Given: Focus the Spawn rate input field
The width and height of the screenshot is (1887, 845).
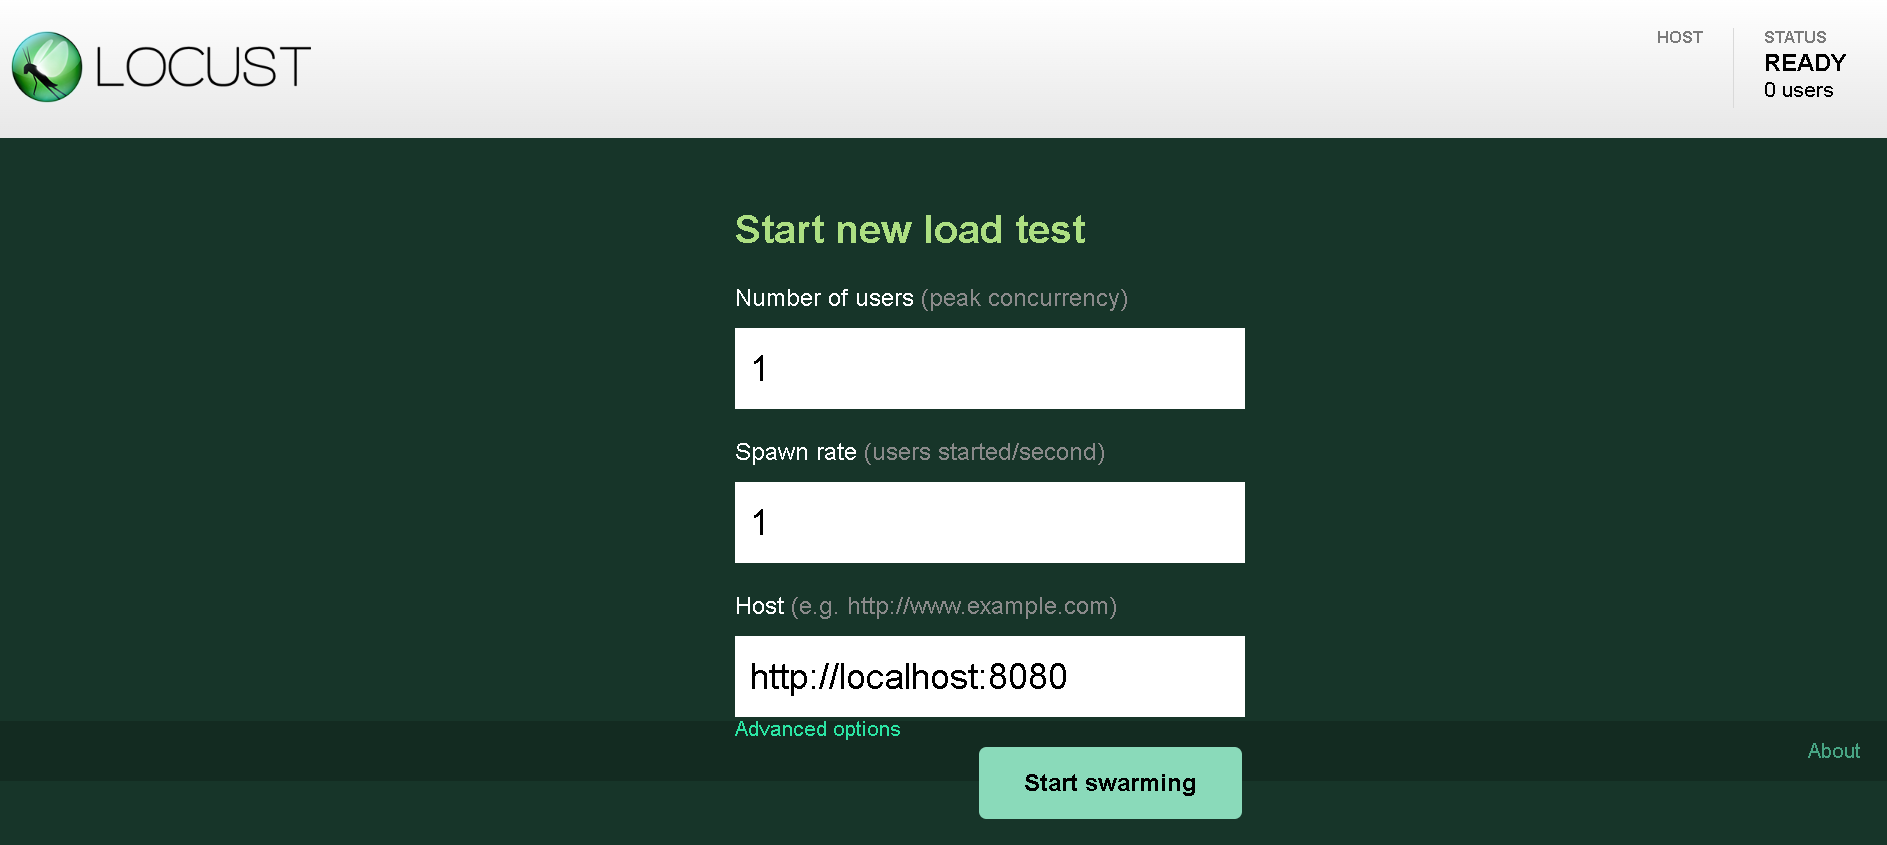Looking at the screenshot, I should tap(990, 522).
